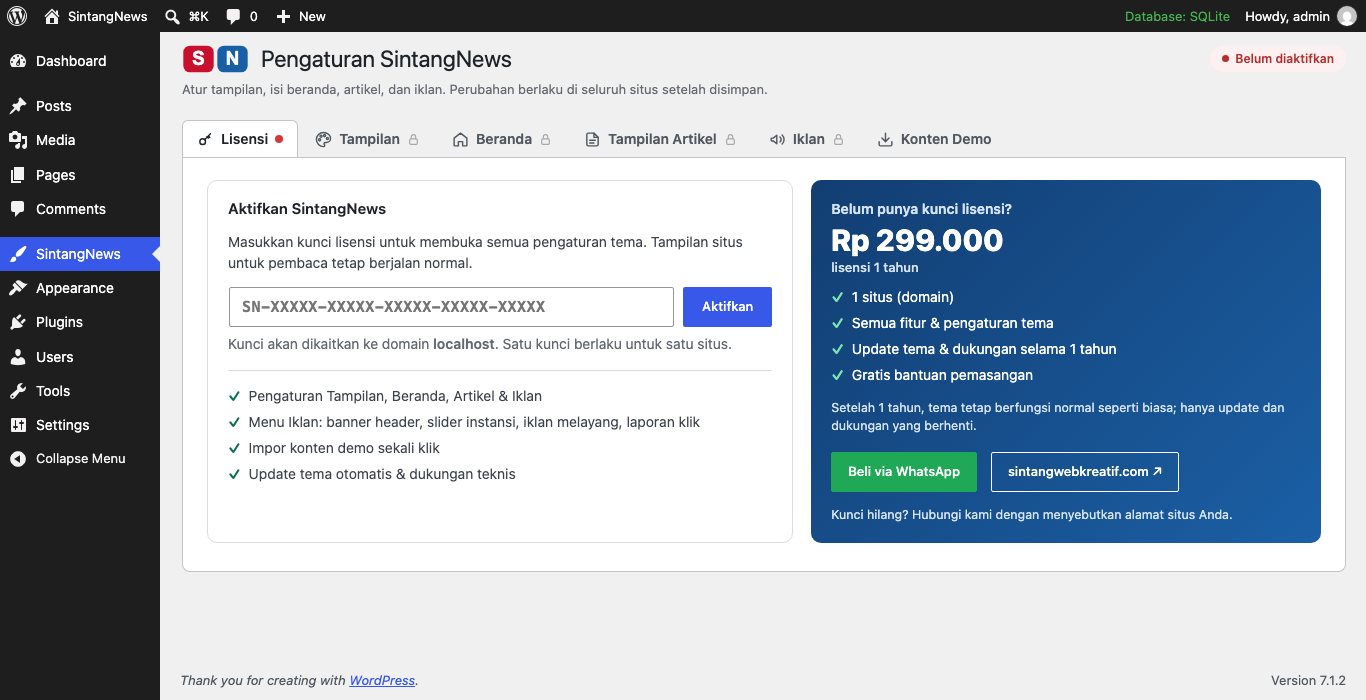Click the Settings sliders icon
1366x700 pixels.
[x=18, y=425]
